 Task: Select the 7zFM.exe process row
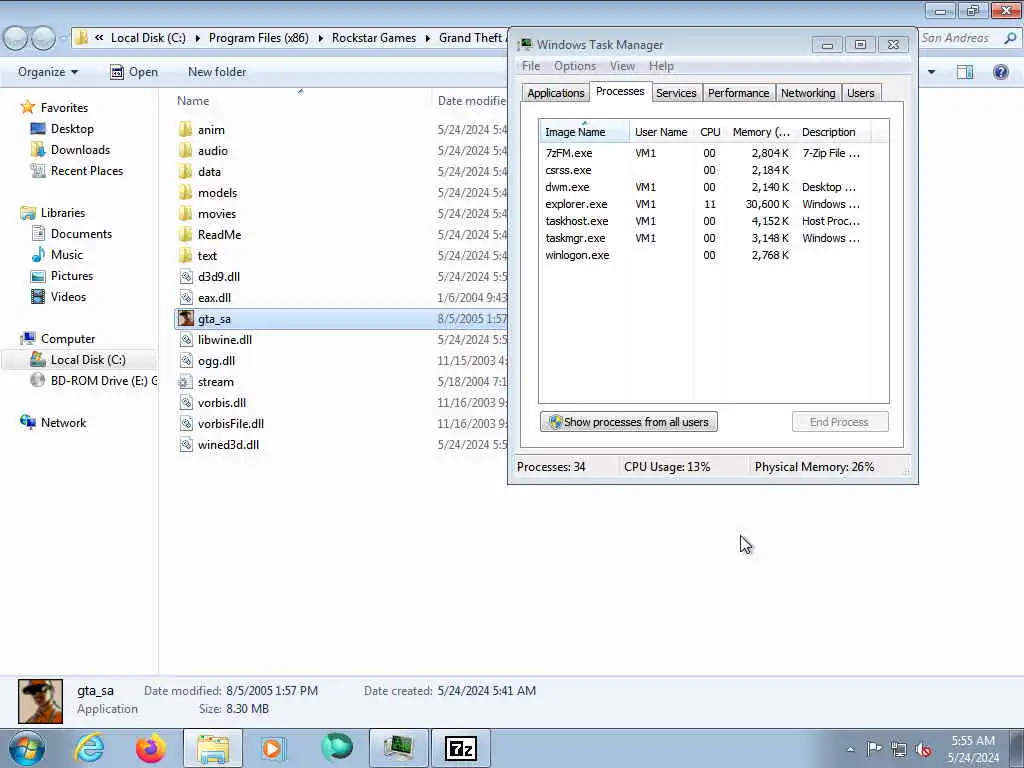(x=704, y=153)
